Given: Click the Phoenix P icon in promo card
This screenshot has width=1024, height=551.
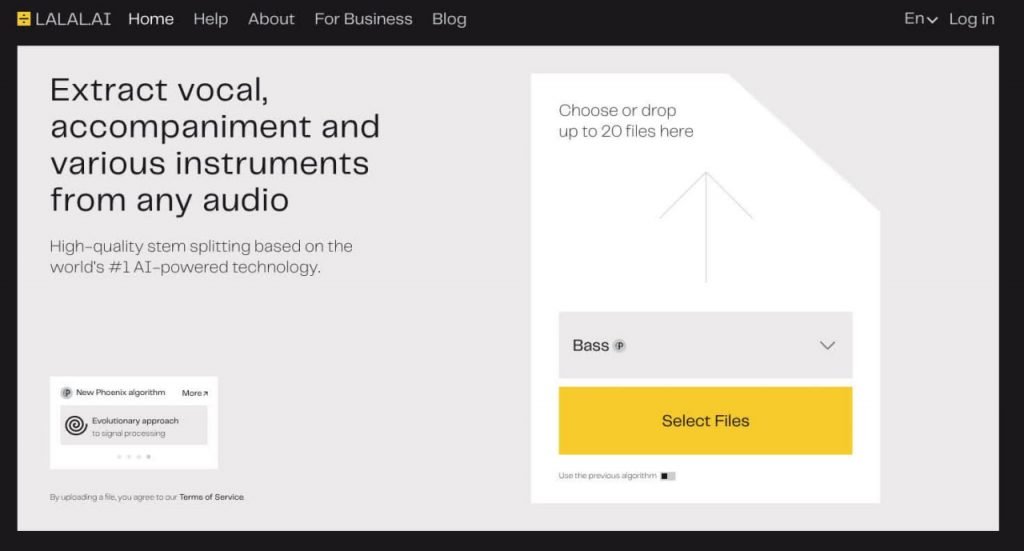Looking at the screenshot, I should click(x=66, y=393).
